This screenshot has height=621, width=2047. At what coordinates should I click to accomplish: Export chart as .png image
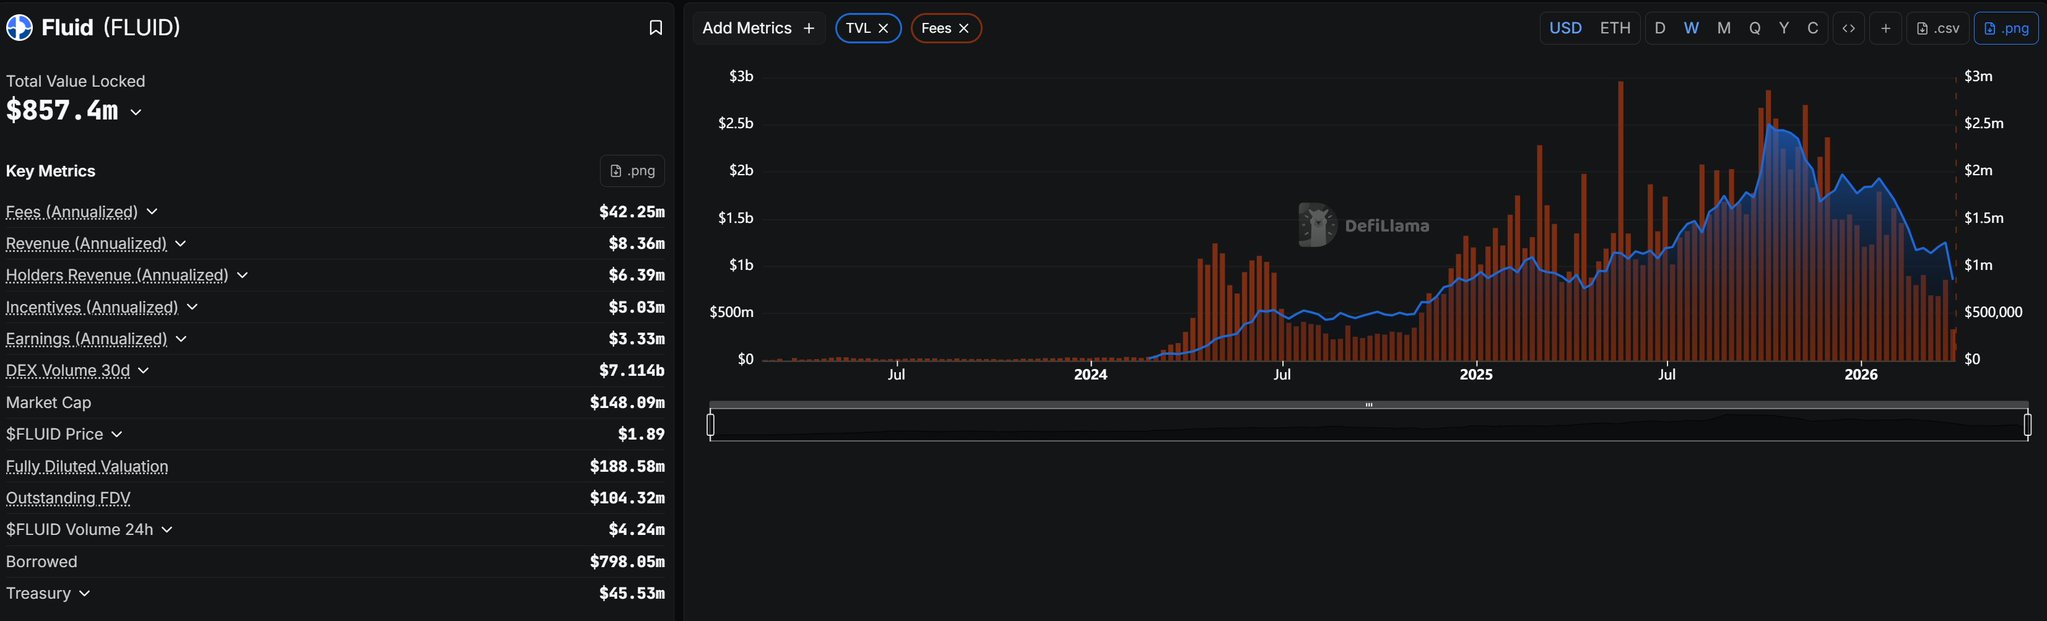click(2005, 28)
